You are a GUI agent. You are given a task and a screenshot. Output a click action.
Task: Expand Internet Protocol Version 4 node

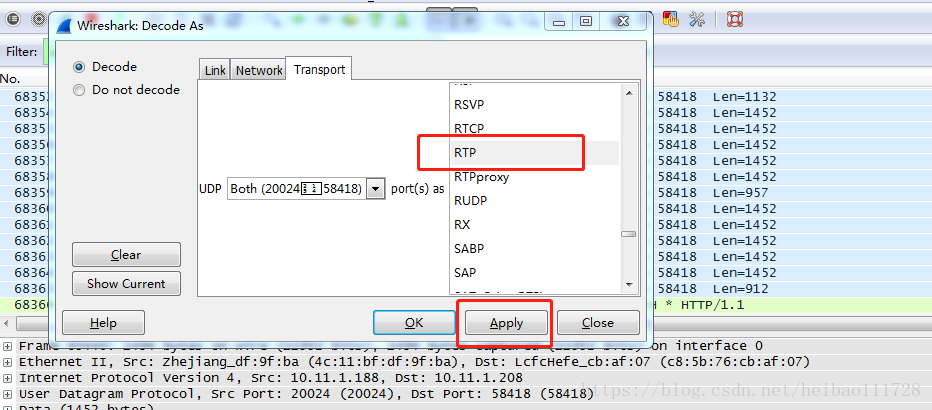point(8,378)
